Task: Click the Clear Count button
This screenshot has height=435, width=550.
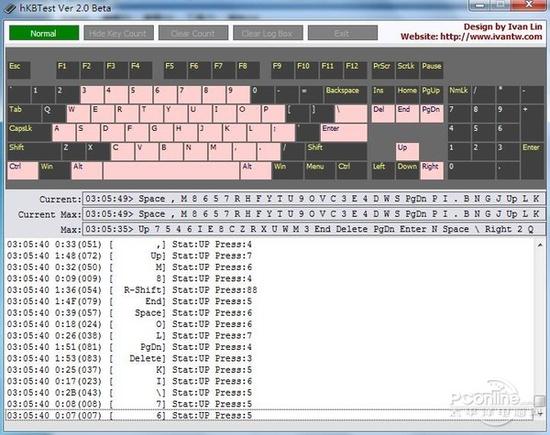Action: [x=193, y=33]
